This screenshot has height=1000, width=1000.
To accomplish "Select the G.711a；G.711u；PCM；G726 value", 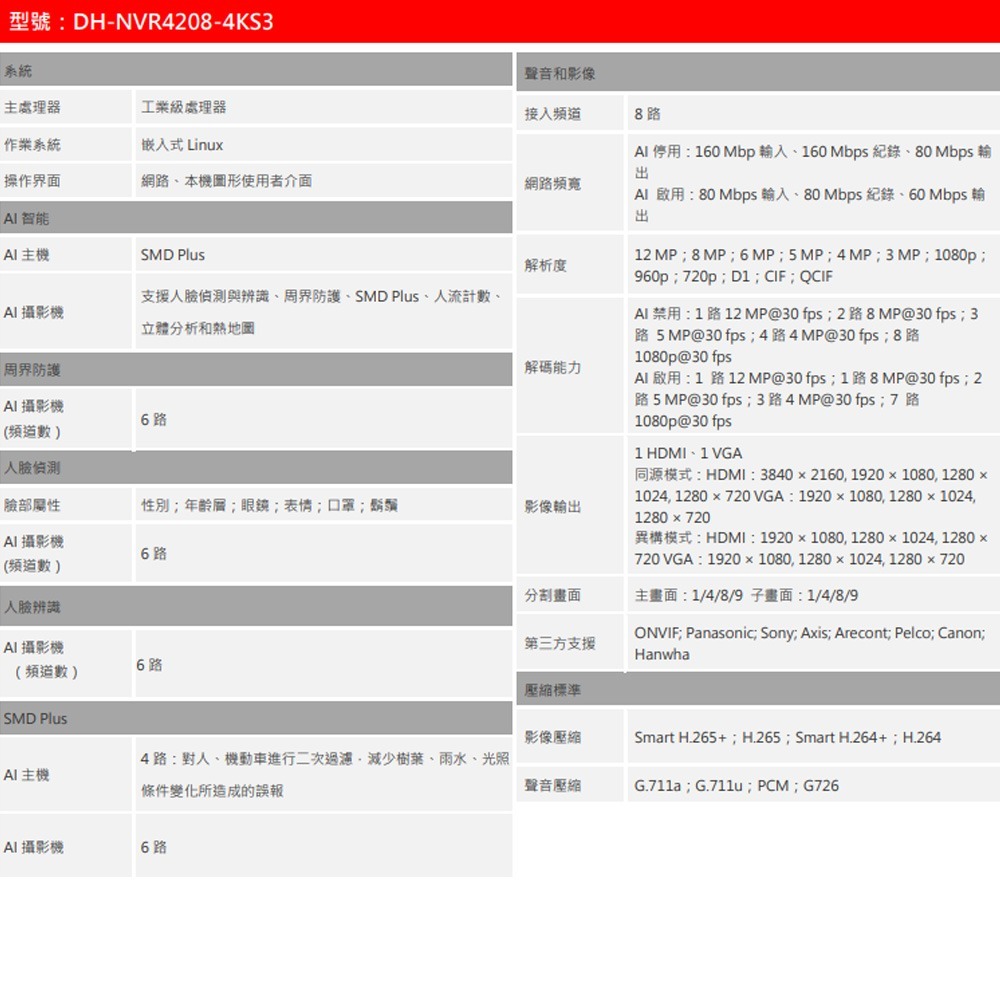I will click(737, 785).
